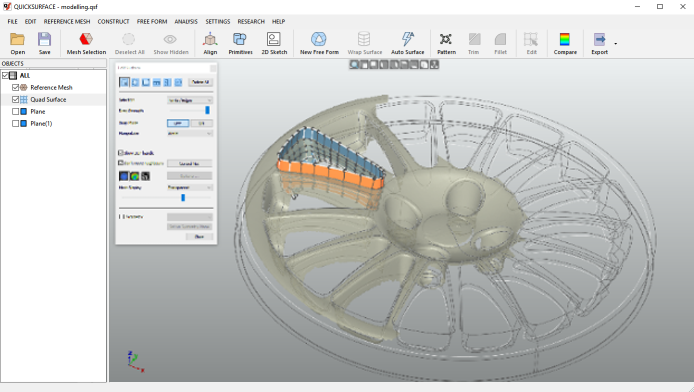
Task: Select the Quad Surface tree row
Action: (53, 100)
